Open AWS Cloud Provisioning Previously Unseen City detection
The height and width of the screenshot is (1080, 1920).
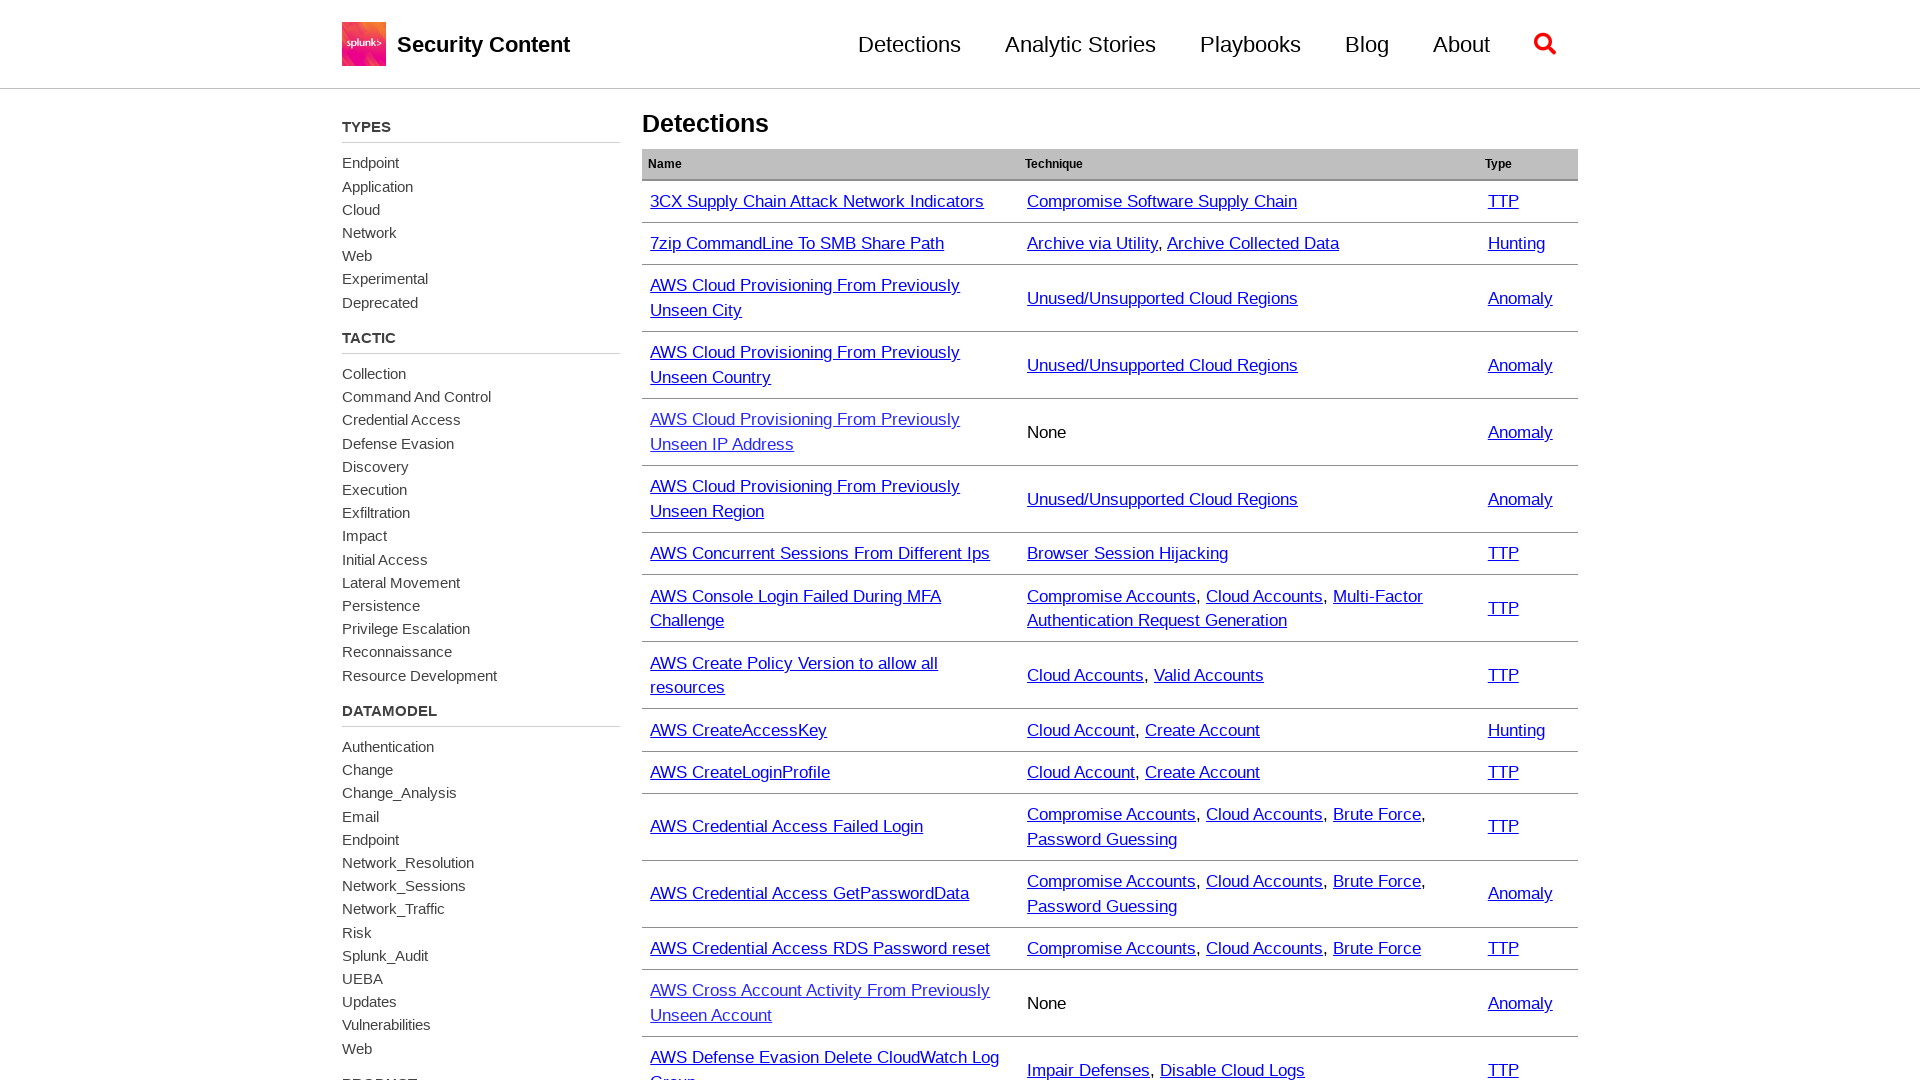pos(805,298)
